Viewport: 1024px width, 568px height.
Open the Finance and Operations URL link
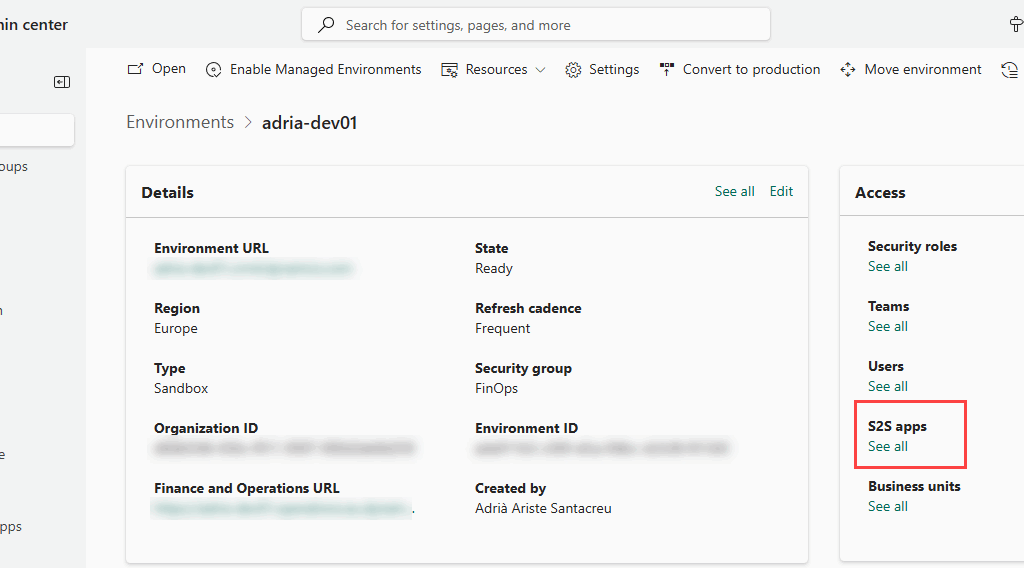pos(281,509)
